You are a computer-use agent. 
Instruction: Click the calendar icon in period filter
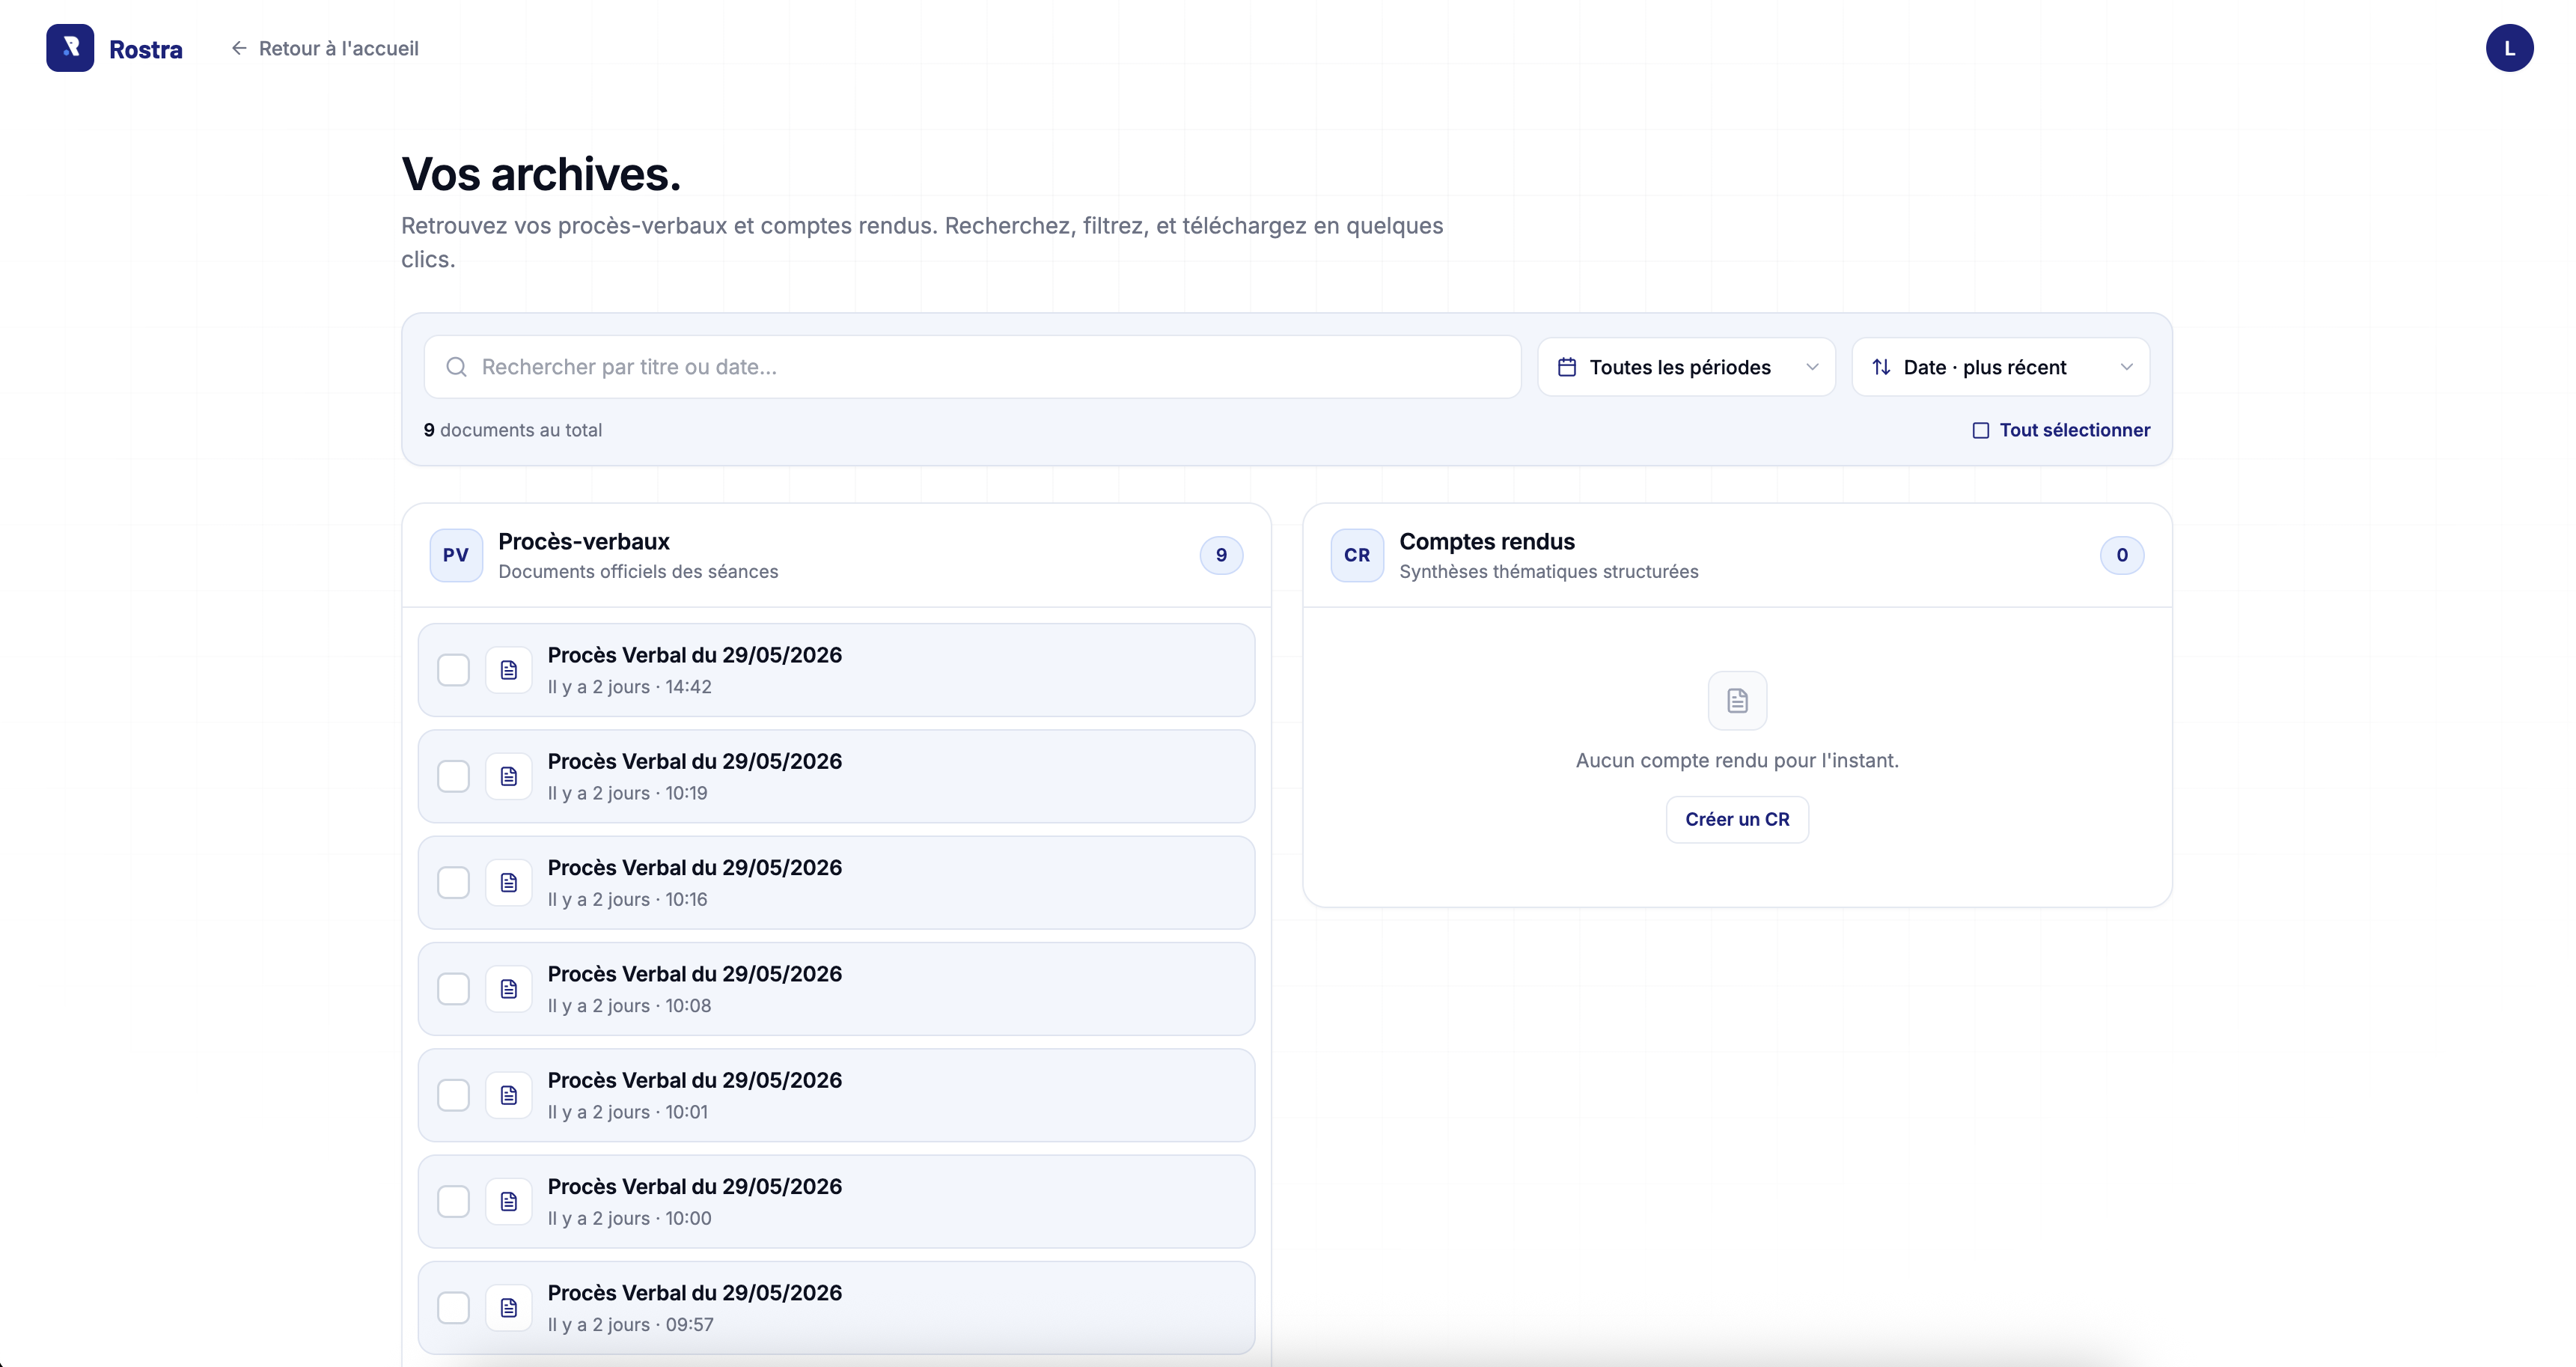1567,367
